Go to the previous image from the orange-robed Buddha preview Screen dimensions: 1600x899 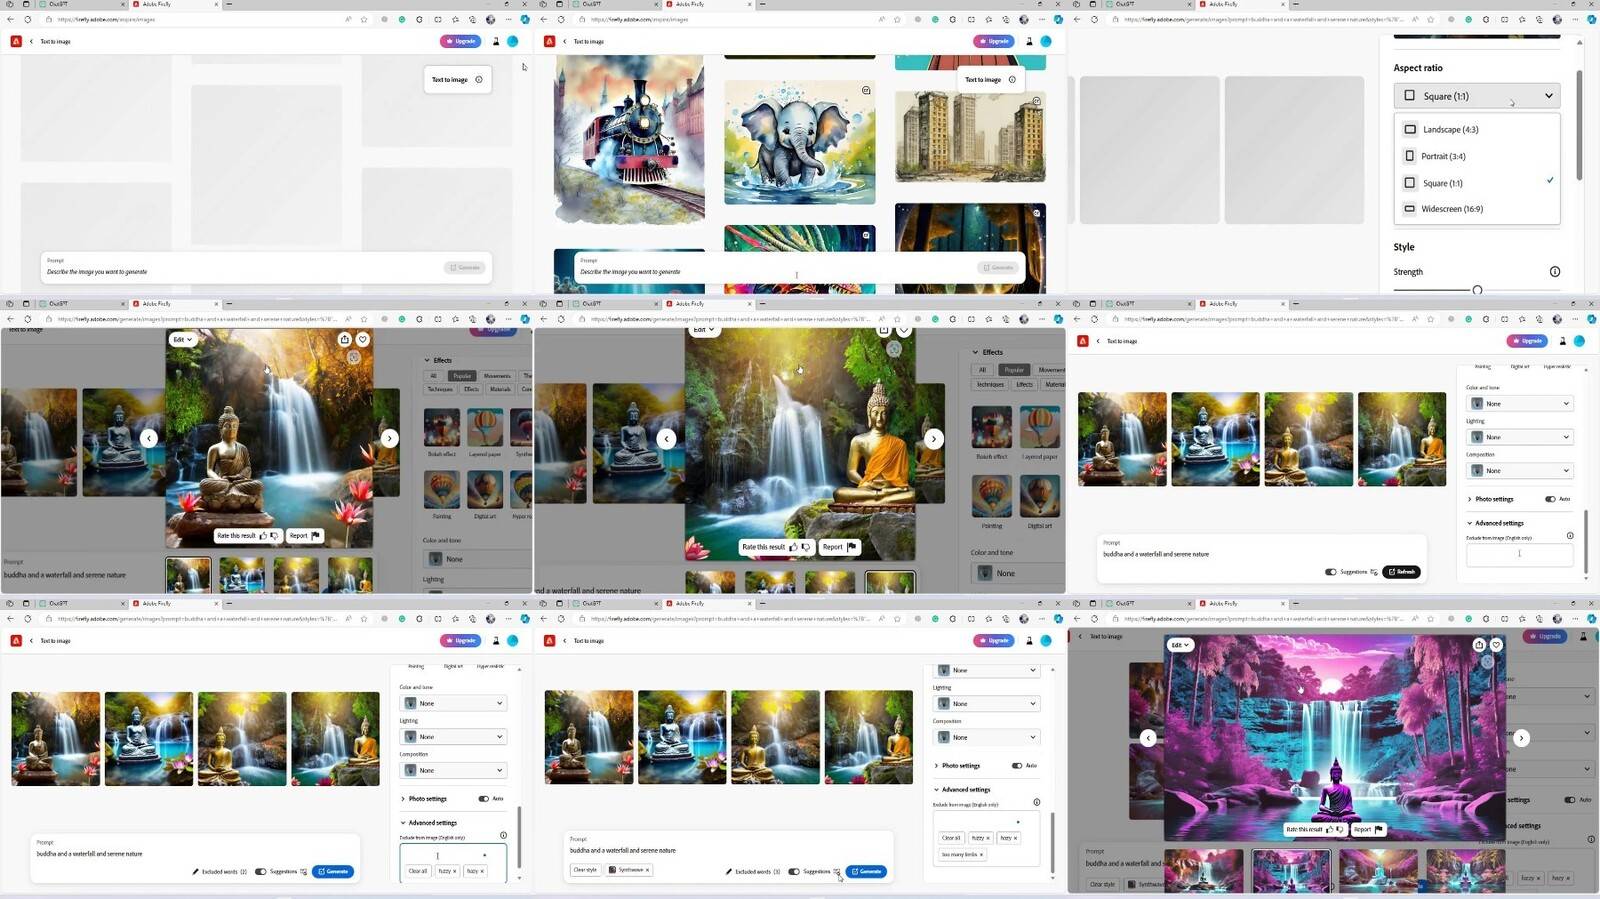pos(667,438)
